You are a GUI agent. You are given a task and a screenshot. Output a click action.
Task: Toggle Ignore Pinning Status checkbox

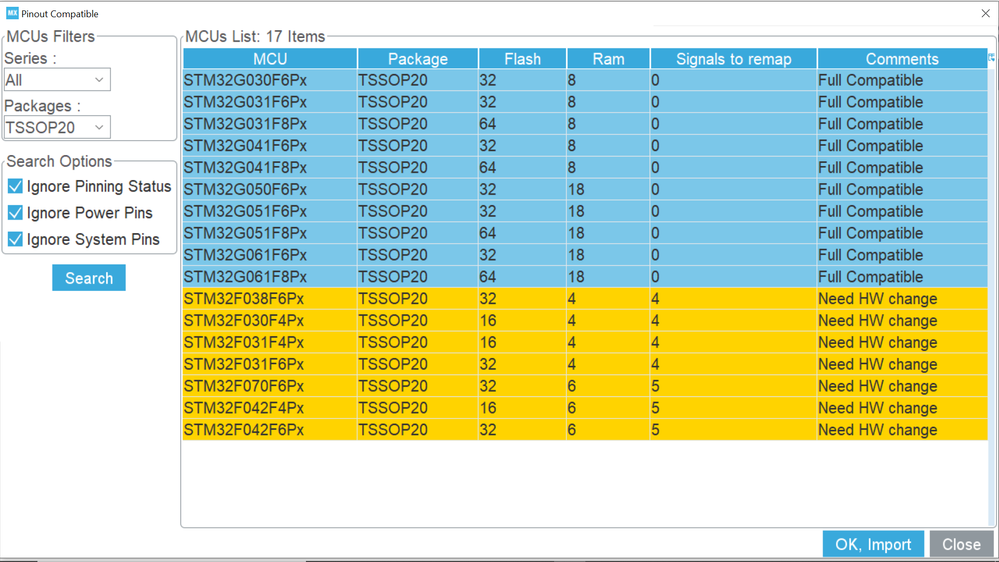(15, 186)
